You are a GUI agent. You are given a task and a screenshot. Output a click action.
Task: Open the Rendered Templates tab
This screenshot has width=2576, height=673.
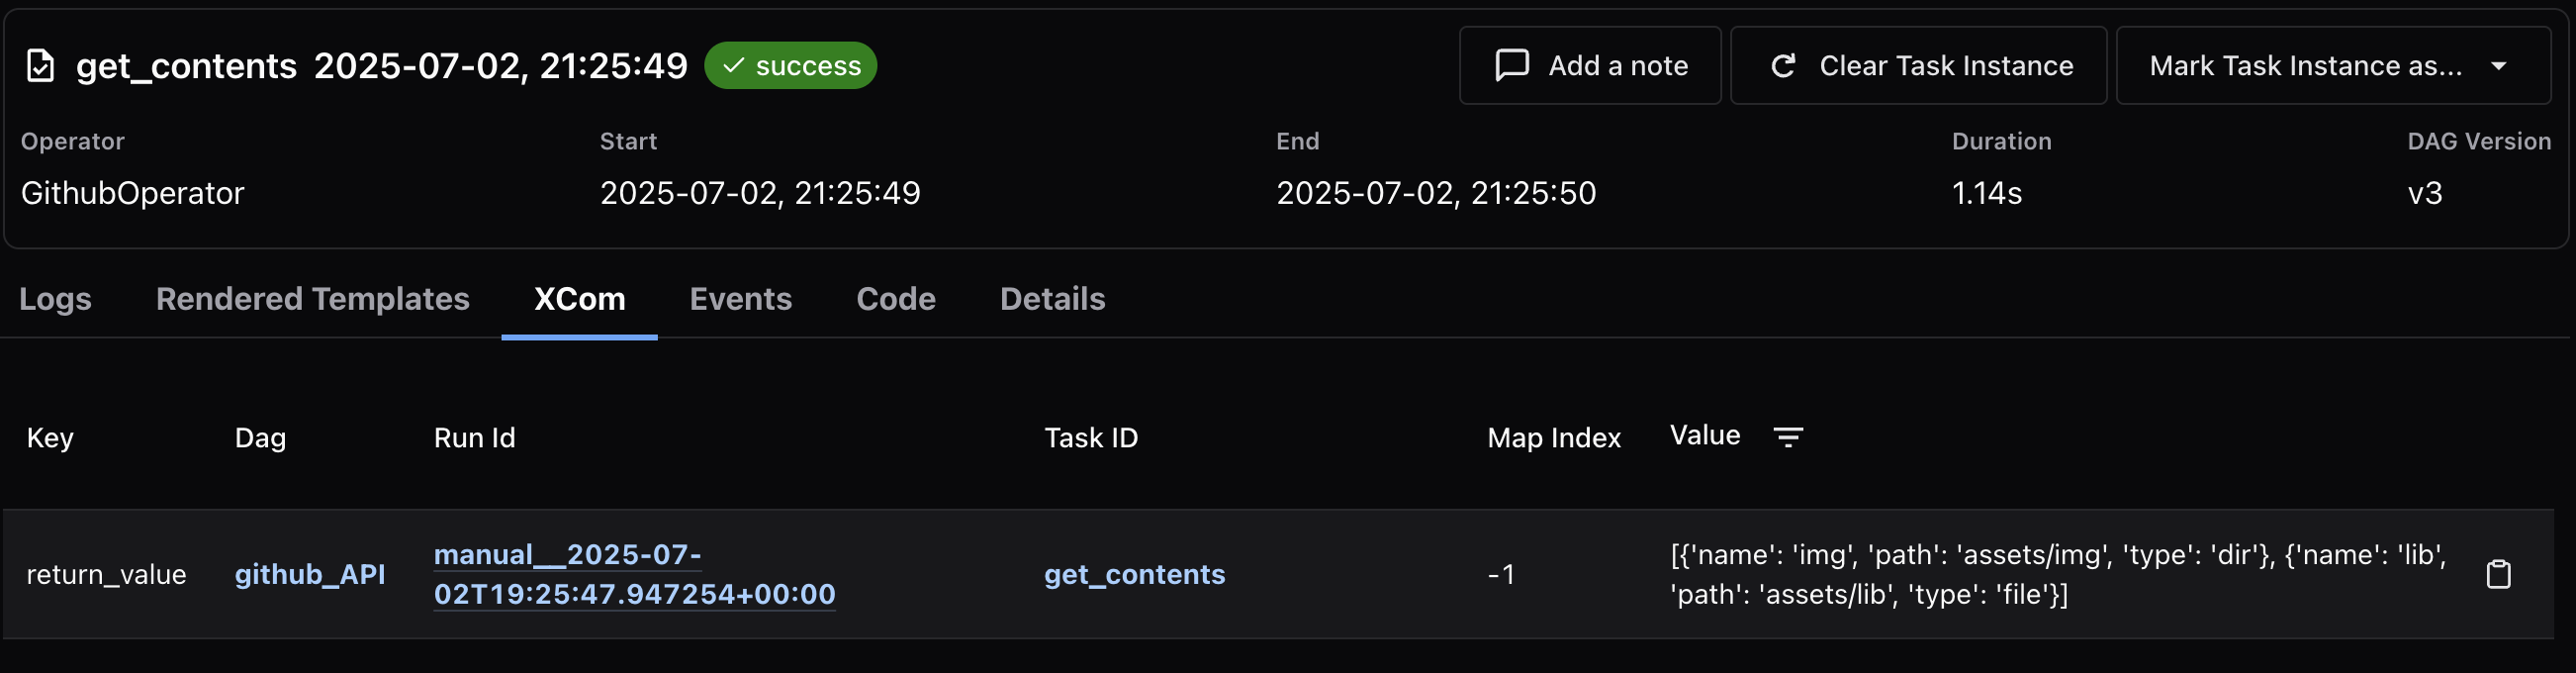pyautogui.click(x=312, y=298)
